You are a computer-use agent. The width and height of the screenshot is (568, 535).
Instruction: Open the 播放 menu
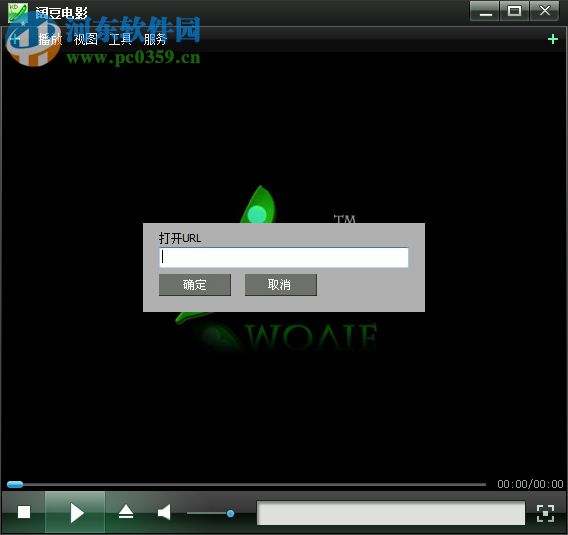[x=50, y=39]
